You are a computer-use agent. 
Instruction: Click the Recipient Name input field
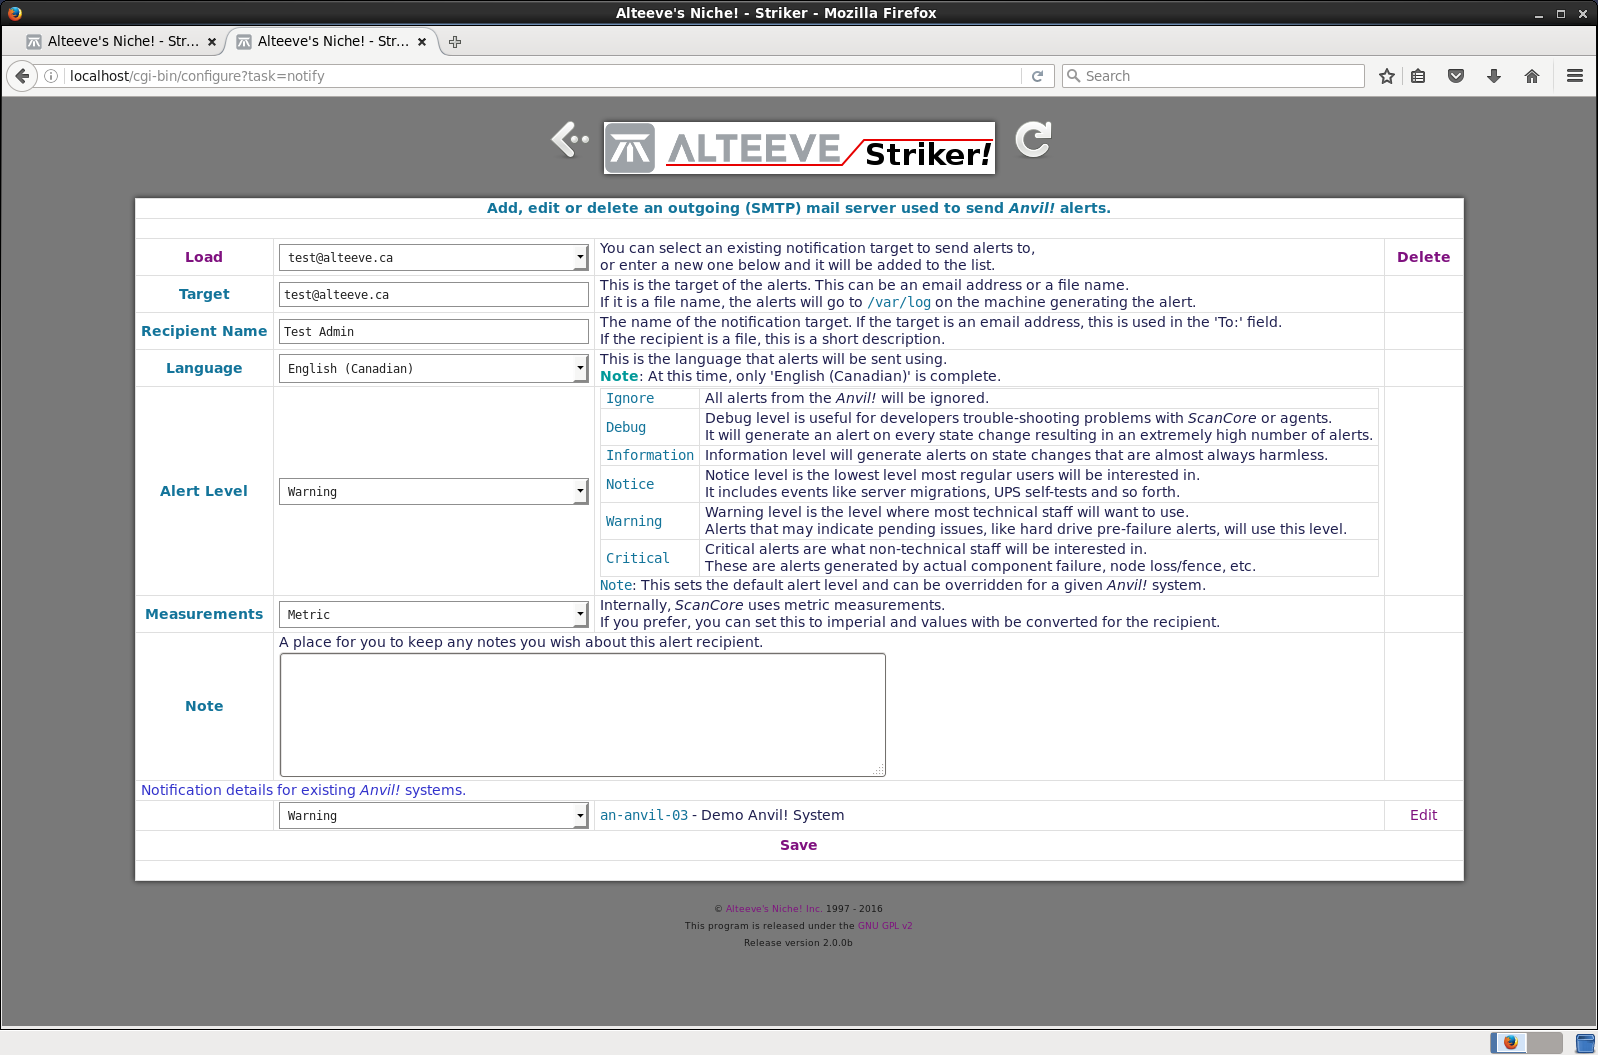(434, 331)
